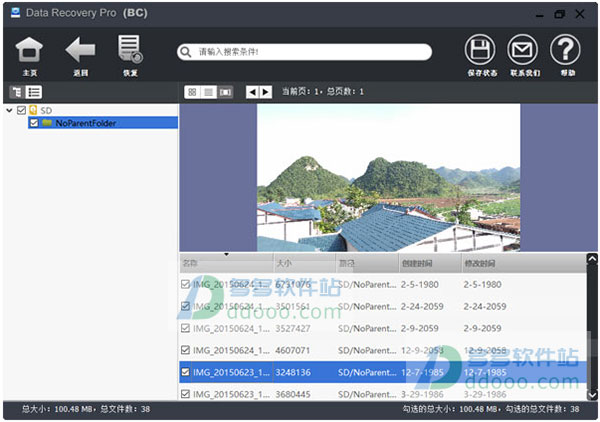
Task: Click the Data Recovery Pro app icon
Action: [16, 13]
